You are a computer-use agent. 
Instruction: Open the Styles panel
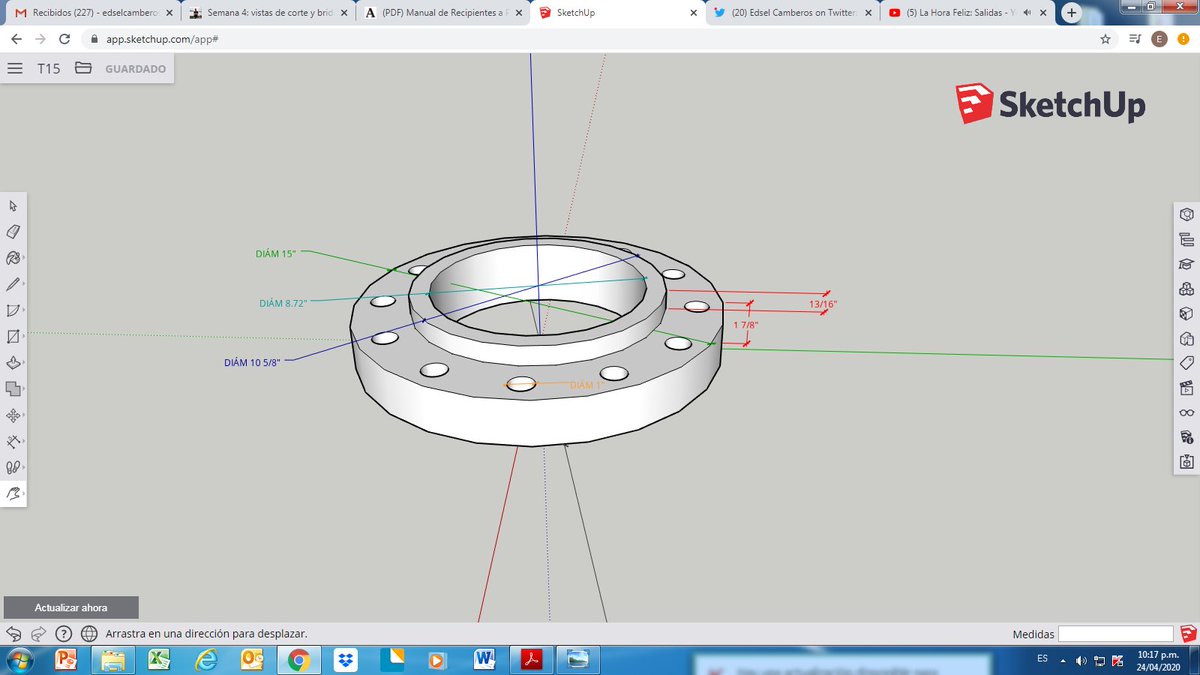click(x=1186, y=338)
